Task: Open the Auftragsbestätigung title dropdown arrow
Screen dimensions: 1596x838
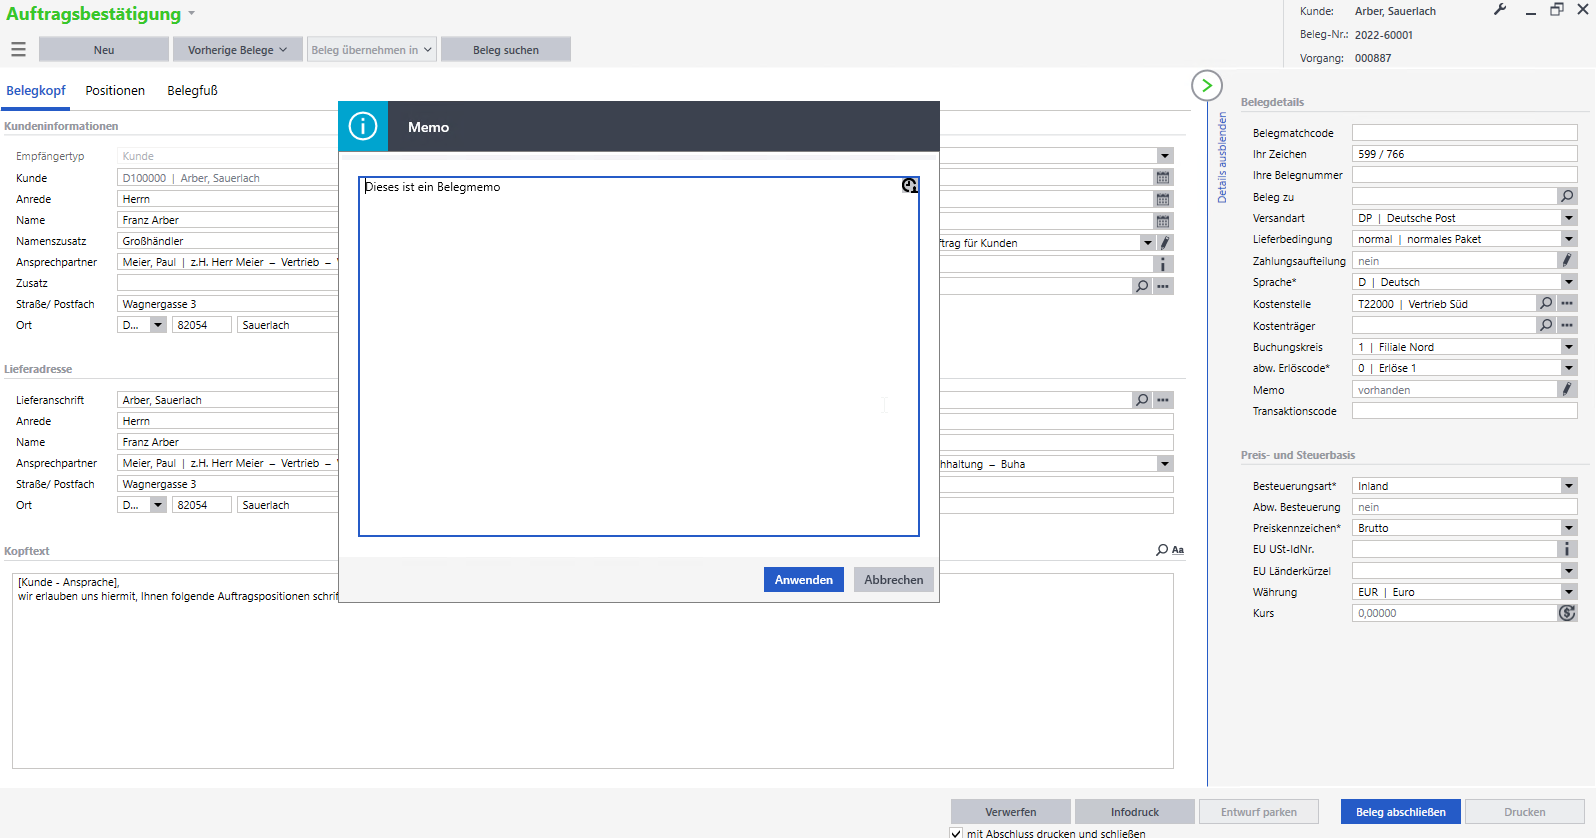Action: pyautogui.click(x=191, y=14)
